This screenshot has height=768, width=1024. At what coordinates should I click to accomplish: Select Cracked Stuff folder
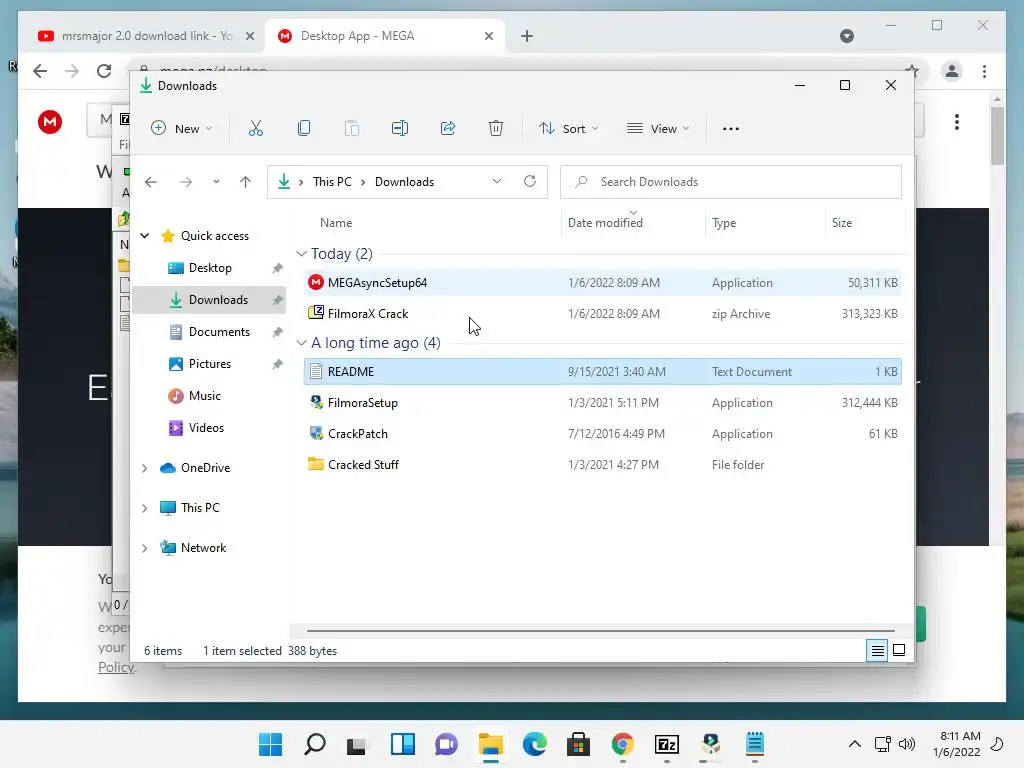click(x=603, y=465)
